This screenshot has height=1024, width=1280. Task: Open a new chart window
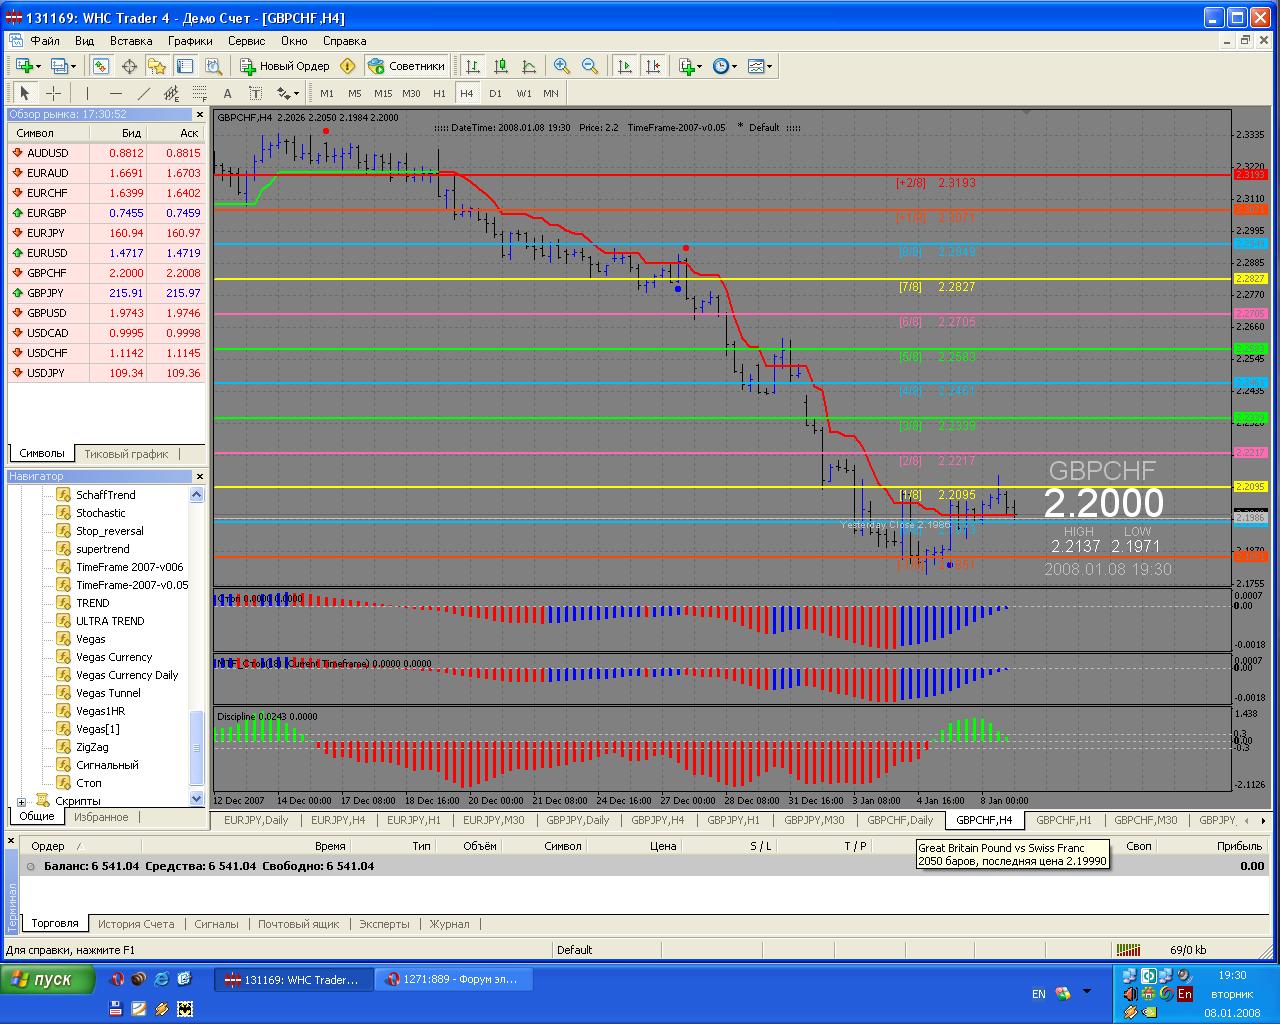coord(24,66)
